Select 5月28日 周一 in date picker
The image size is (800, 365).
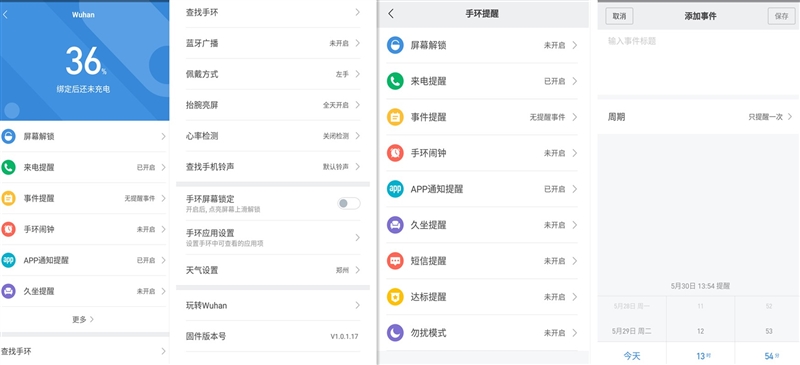632,306
